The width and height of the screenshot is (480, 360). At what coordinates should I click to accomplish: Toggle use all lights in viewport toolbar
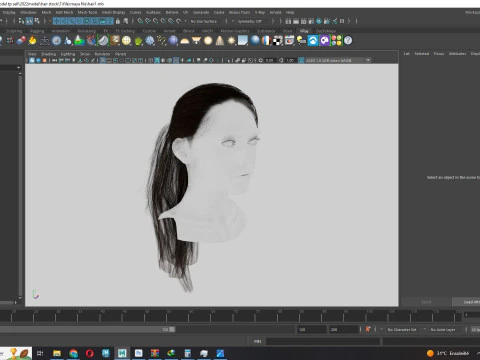(183, 60)
